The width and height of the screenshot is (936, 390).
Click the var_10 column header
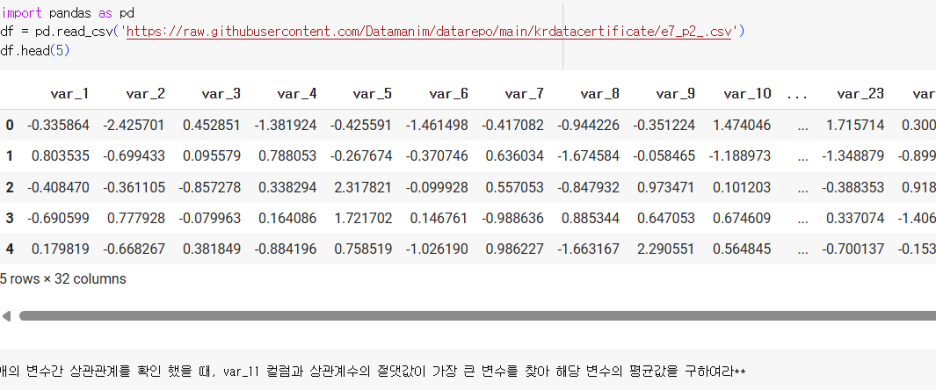[x=747, y=94]
